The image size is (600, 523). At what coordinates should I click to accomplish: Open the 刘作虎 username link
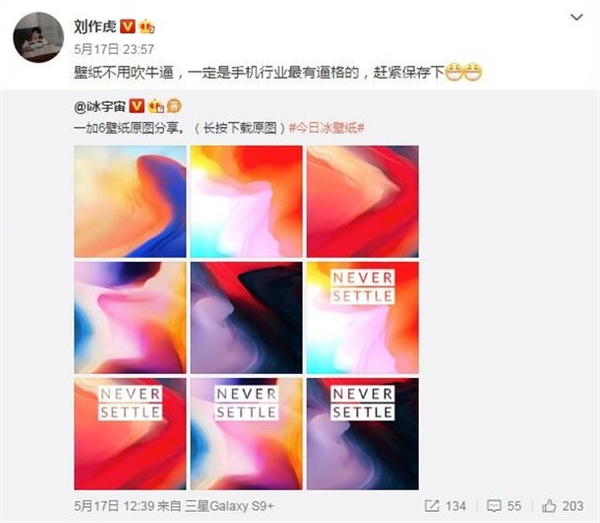tap(95, 26)
